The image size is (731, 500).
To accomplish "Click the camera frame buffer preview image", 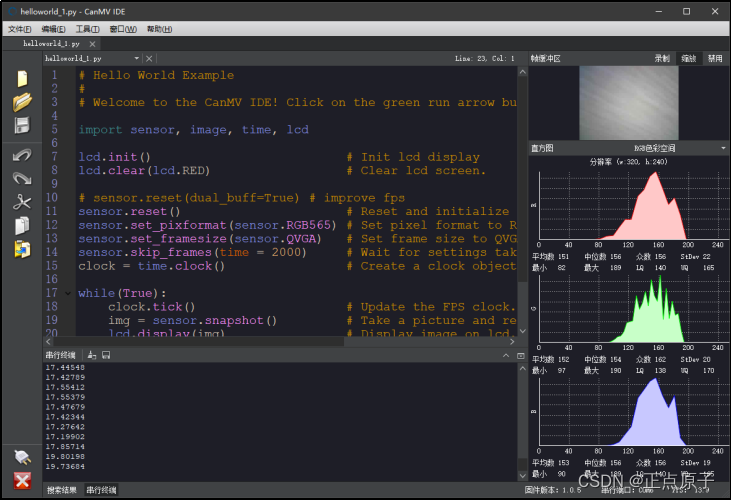I will click(x=628, y=103).
